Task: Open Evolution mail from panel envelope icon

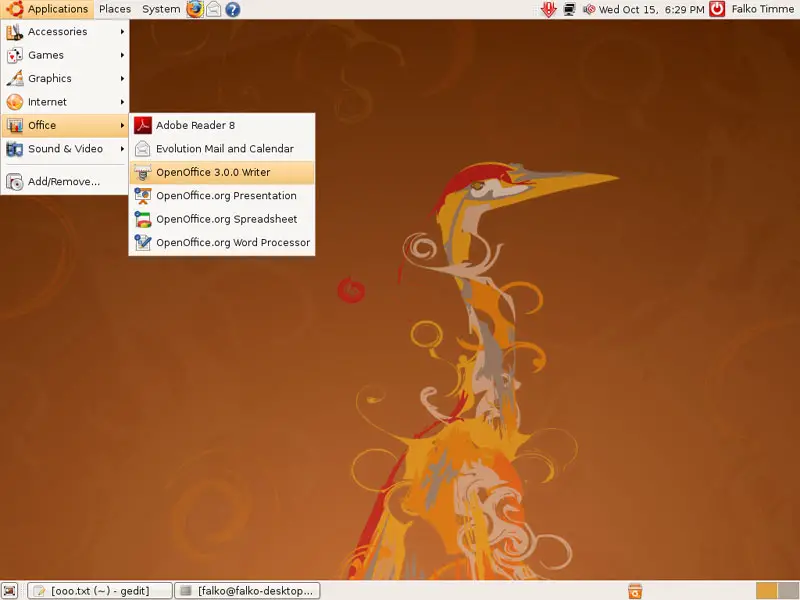Action: click(x=214, y=9)
